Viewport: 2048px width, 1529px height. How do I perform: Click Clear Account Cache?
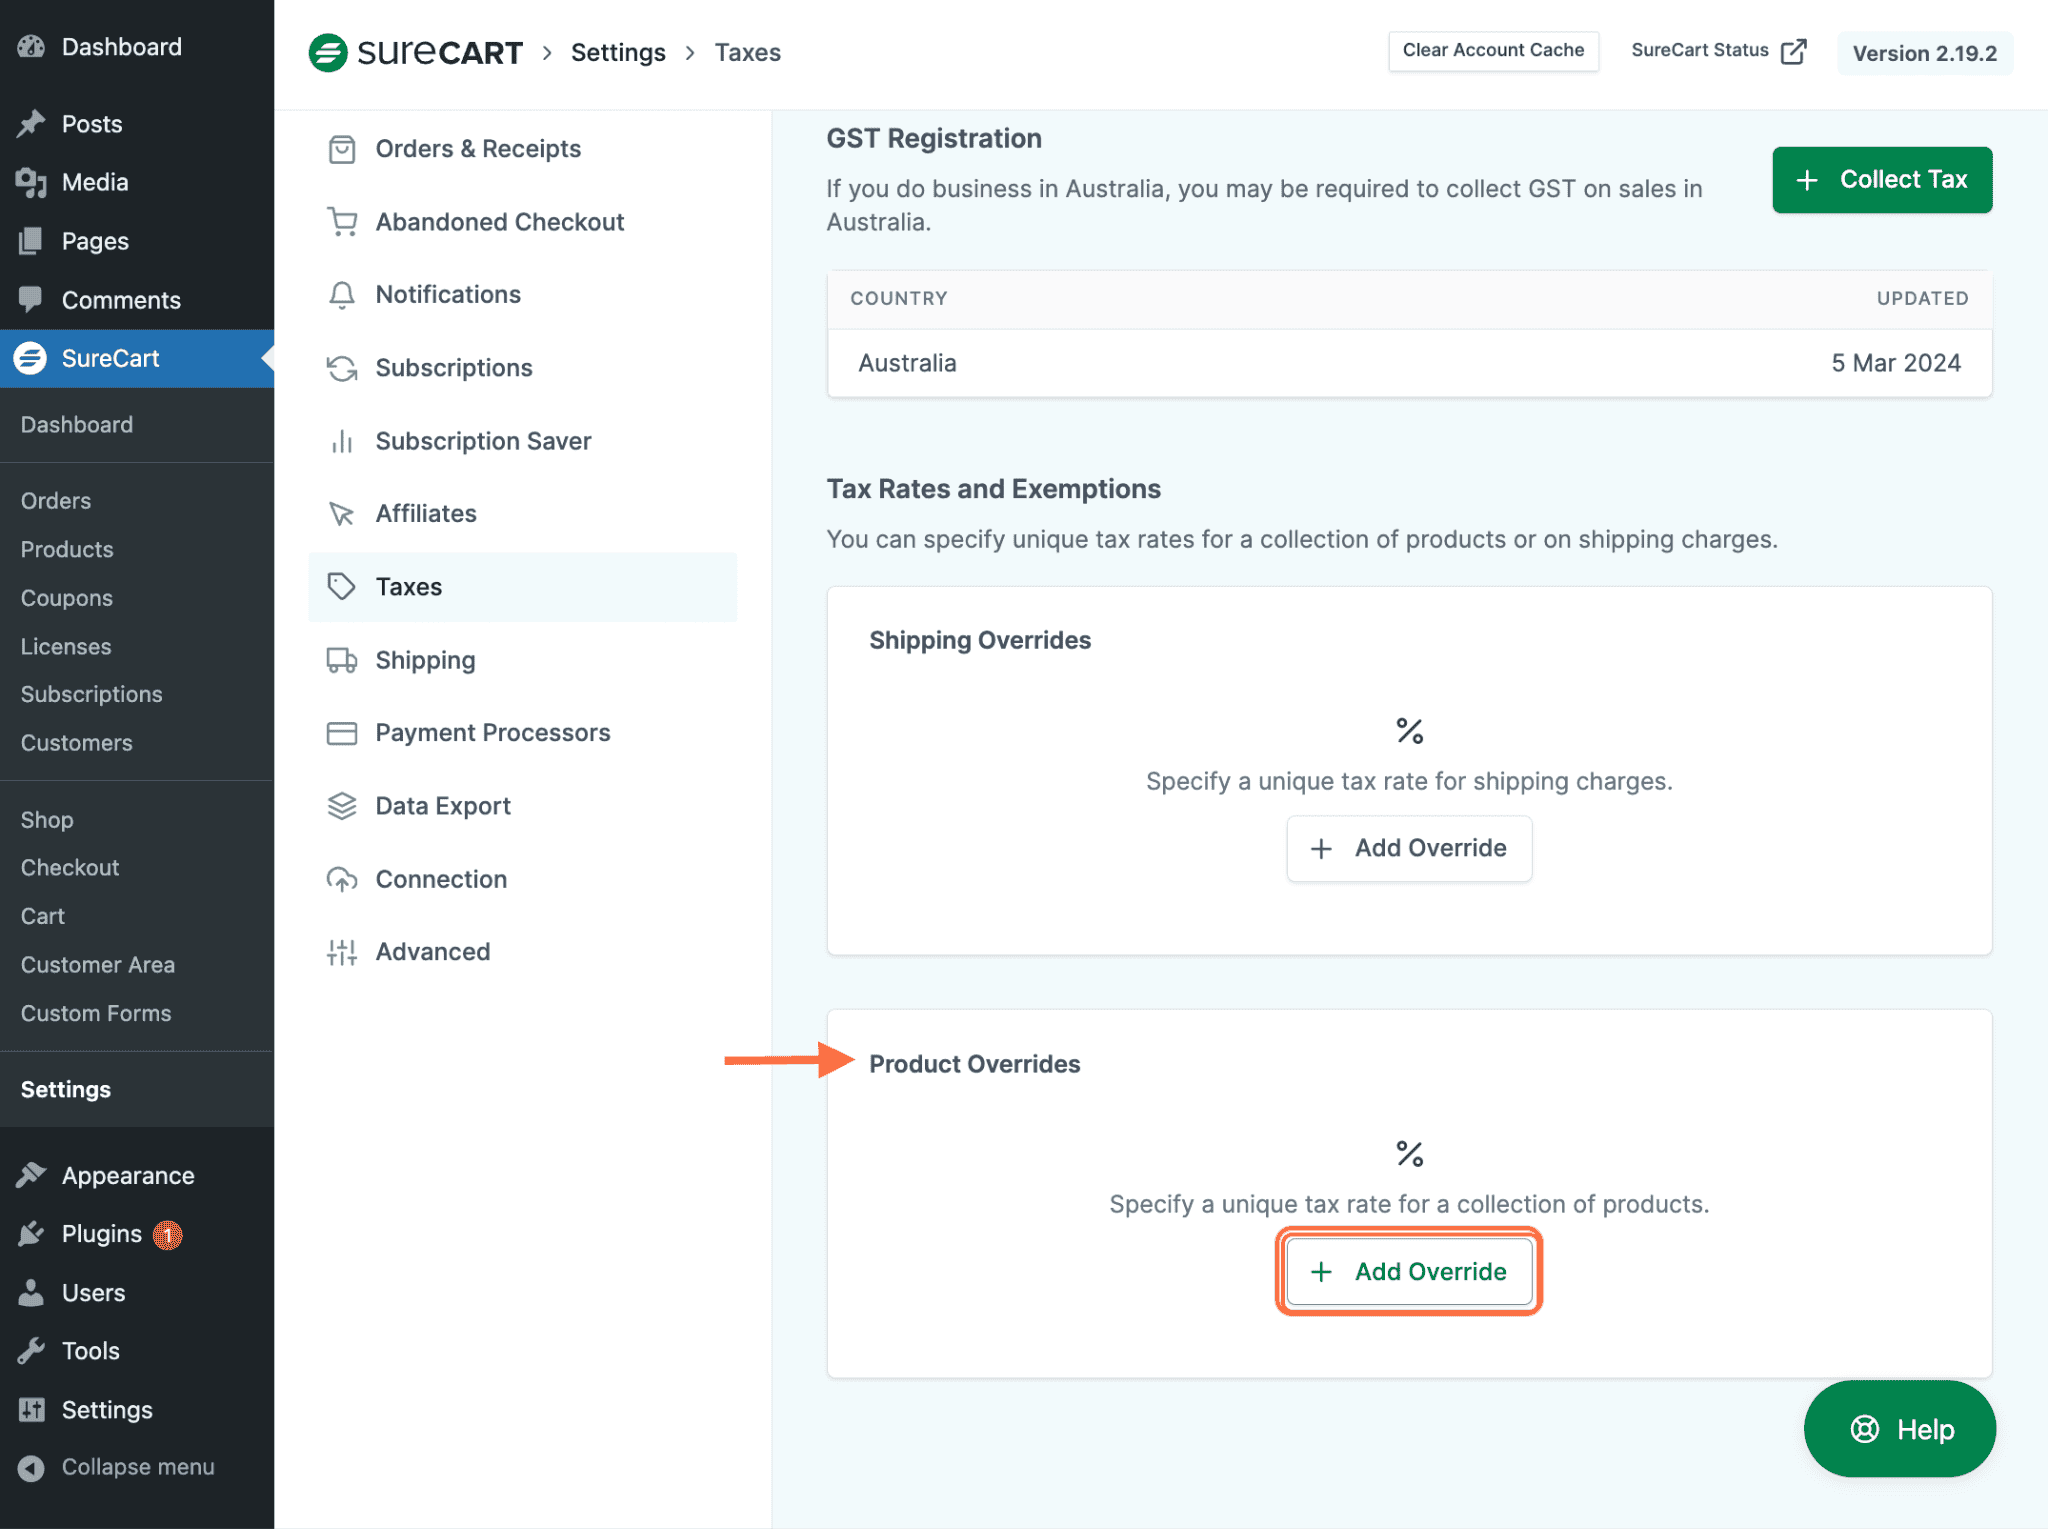pyautogui.click(x=1493, y=49)
